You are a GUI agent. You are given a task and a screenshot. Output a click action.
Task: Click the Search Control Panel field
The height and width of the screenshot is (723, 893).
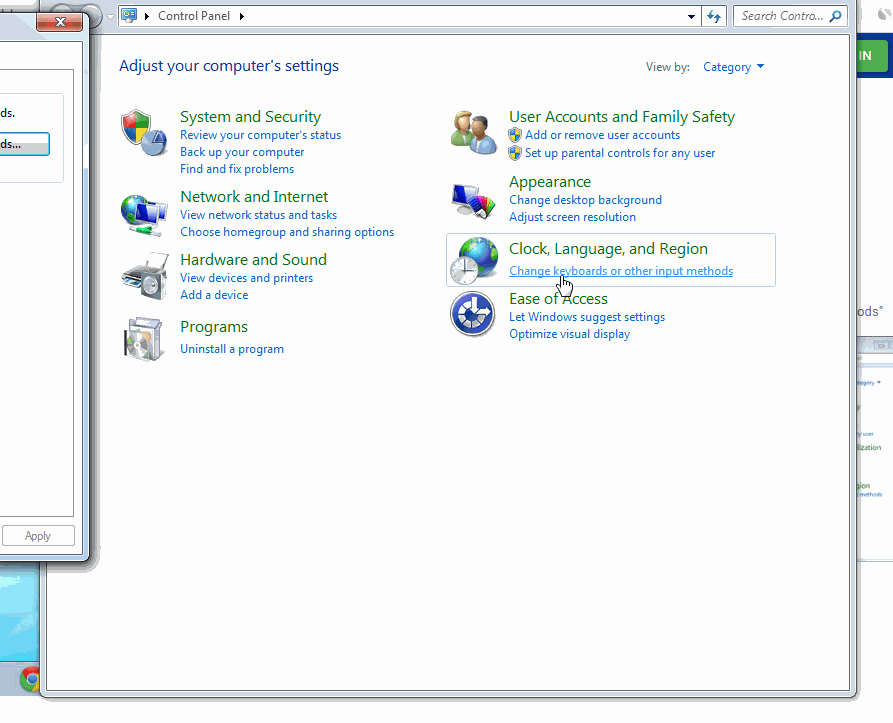[782, 16]
